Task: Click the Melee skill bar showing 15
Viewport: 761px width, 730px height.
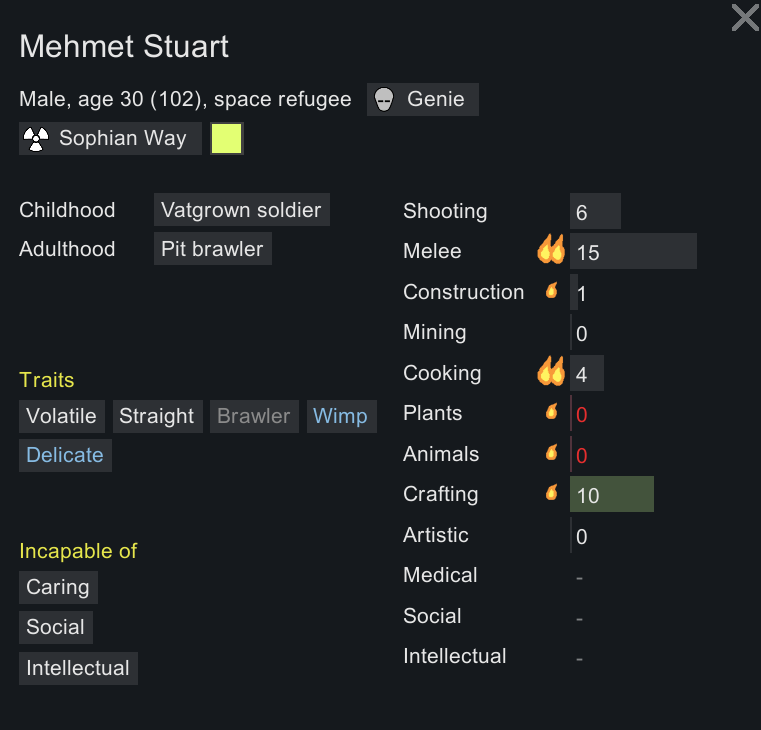Action: click(633, 251)
